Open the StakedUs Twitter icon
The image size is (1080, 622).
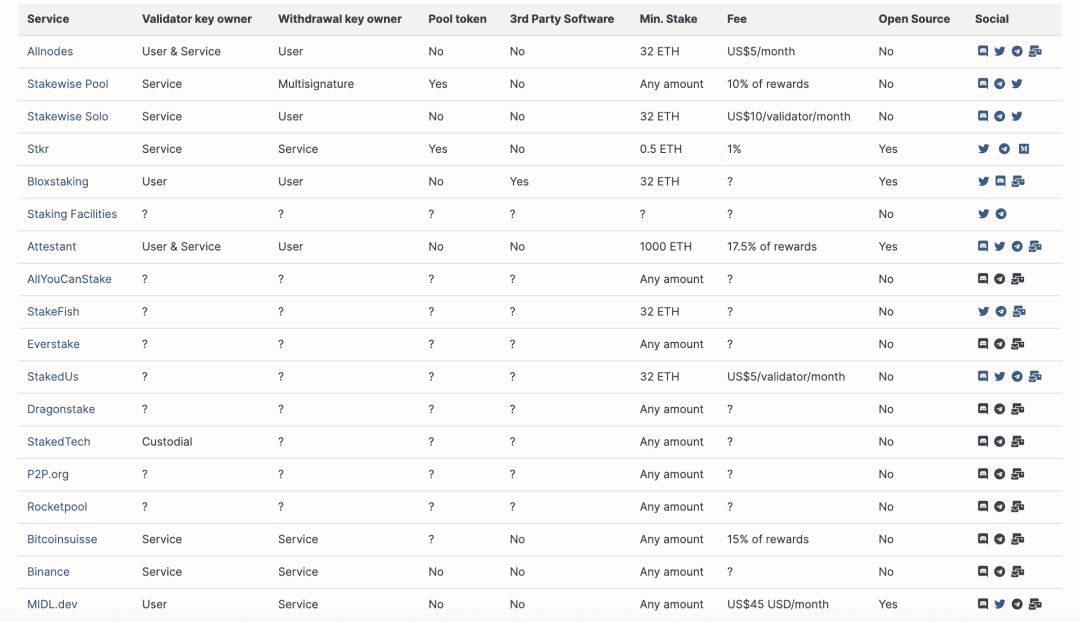pos(999,376)
